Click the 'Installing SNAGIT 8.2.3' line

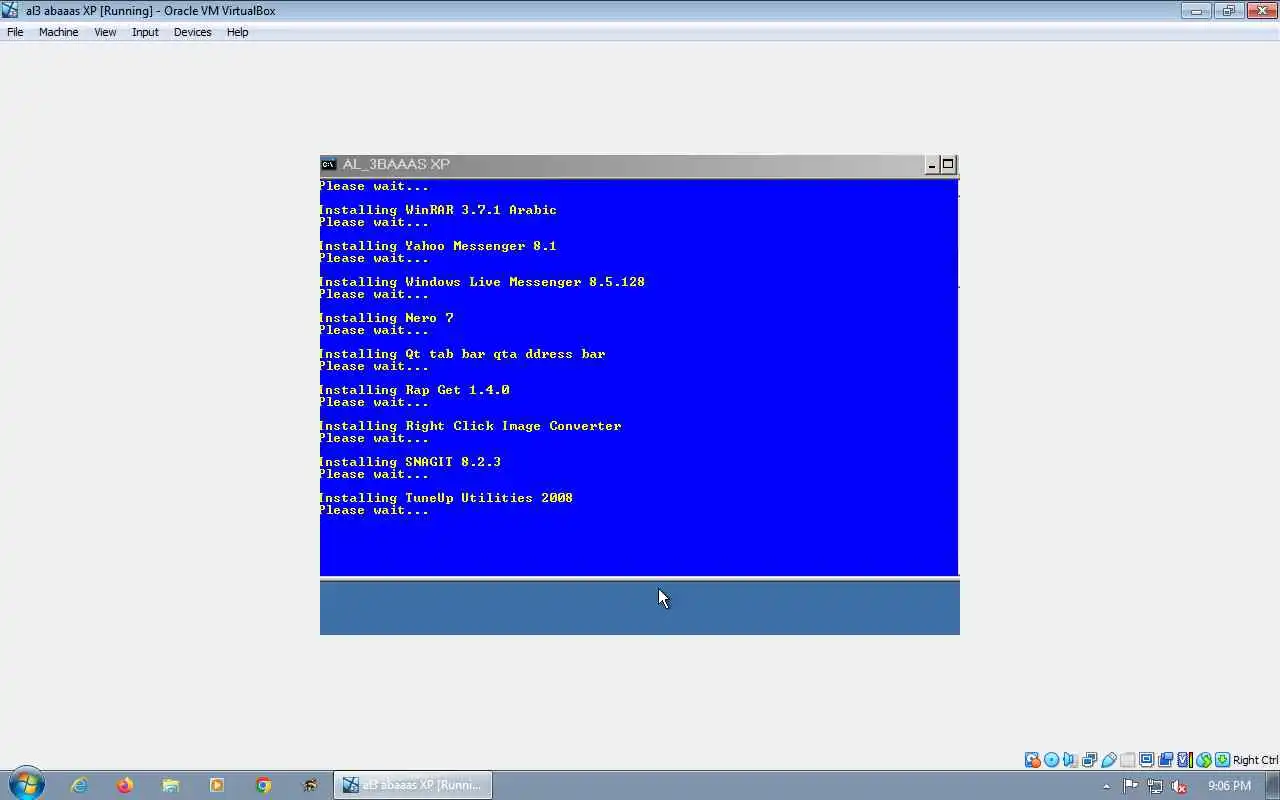(410, 462)
